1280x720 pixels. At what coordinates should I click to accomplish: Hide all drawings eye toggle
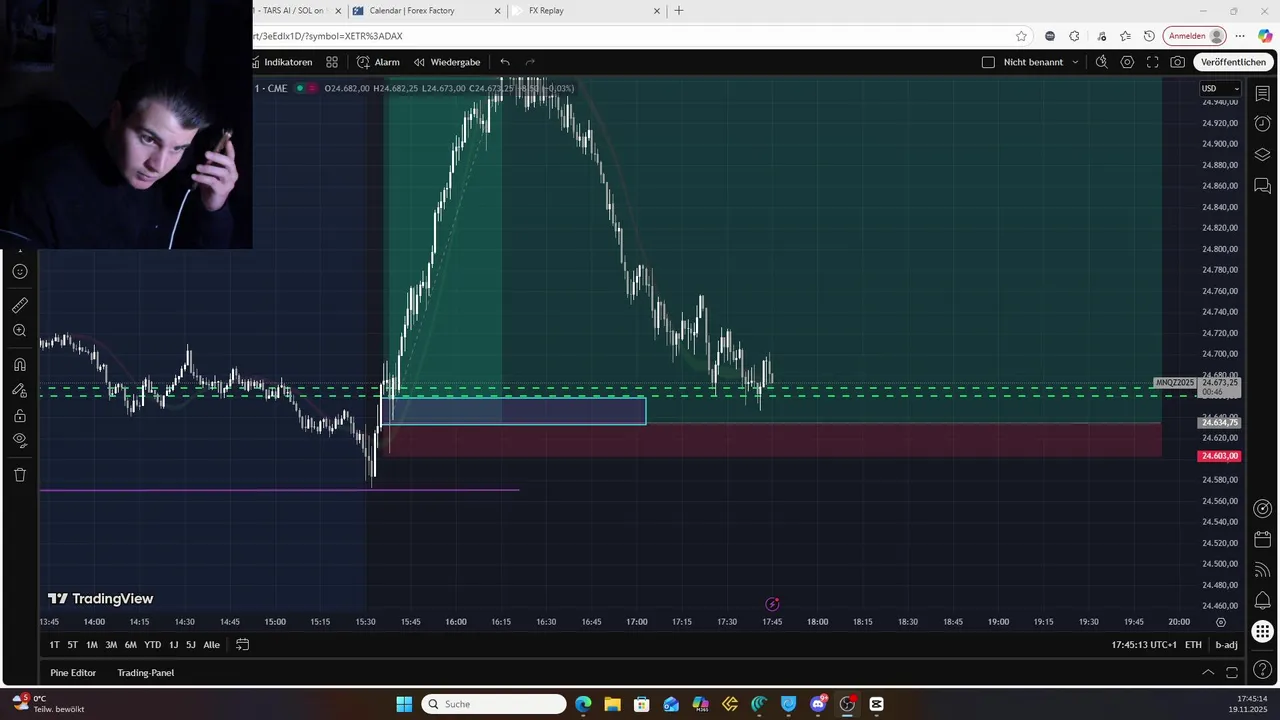[x=19, y=440]
